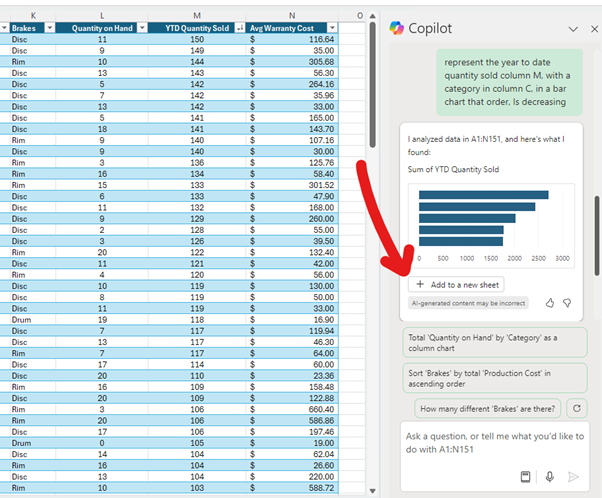Select warranty cost cell 588.72
Image resolution: width=602 pixels, height=498 pixels.
292,488
